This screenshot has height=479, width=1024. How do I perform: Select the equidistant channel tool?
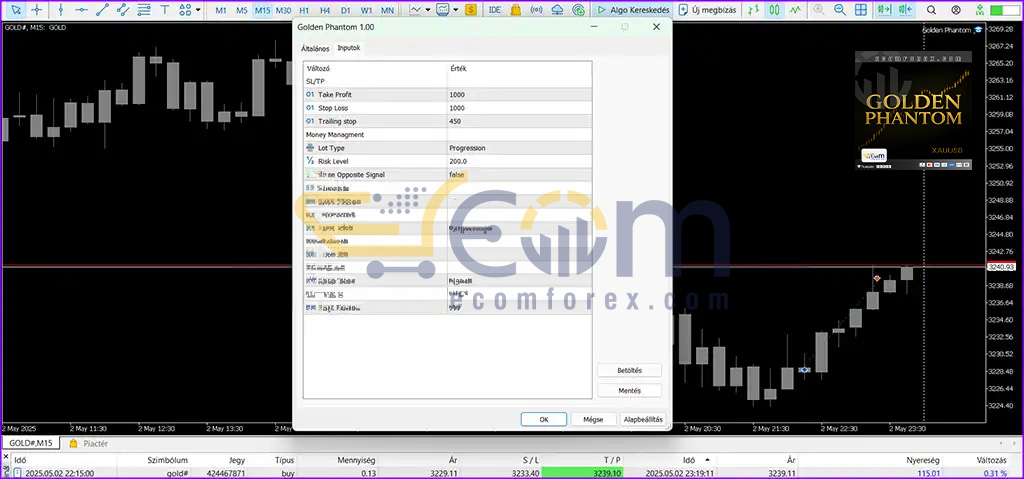coord(123,10)
